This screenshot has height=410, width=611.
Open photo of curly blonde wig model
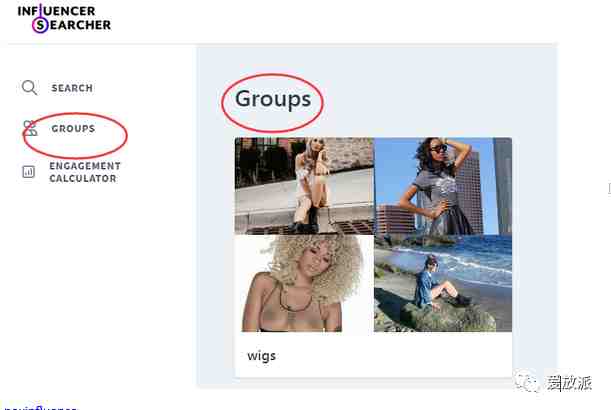304,283
